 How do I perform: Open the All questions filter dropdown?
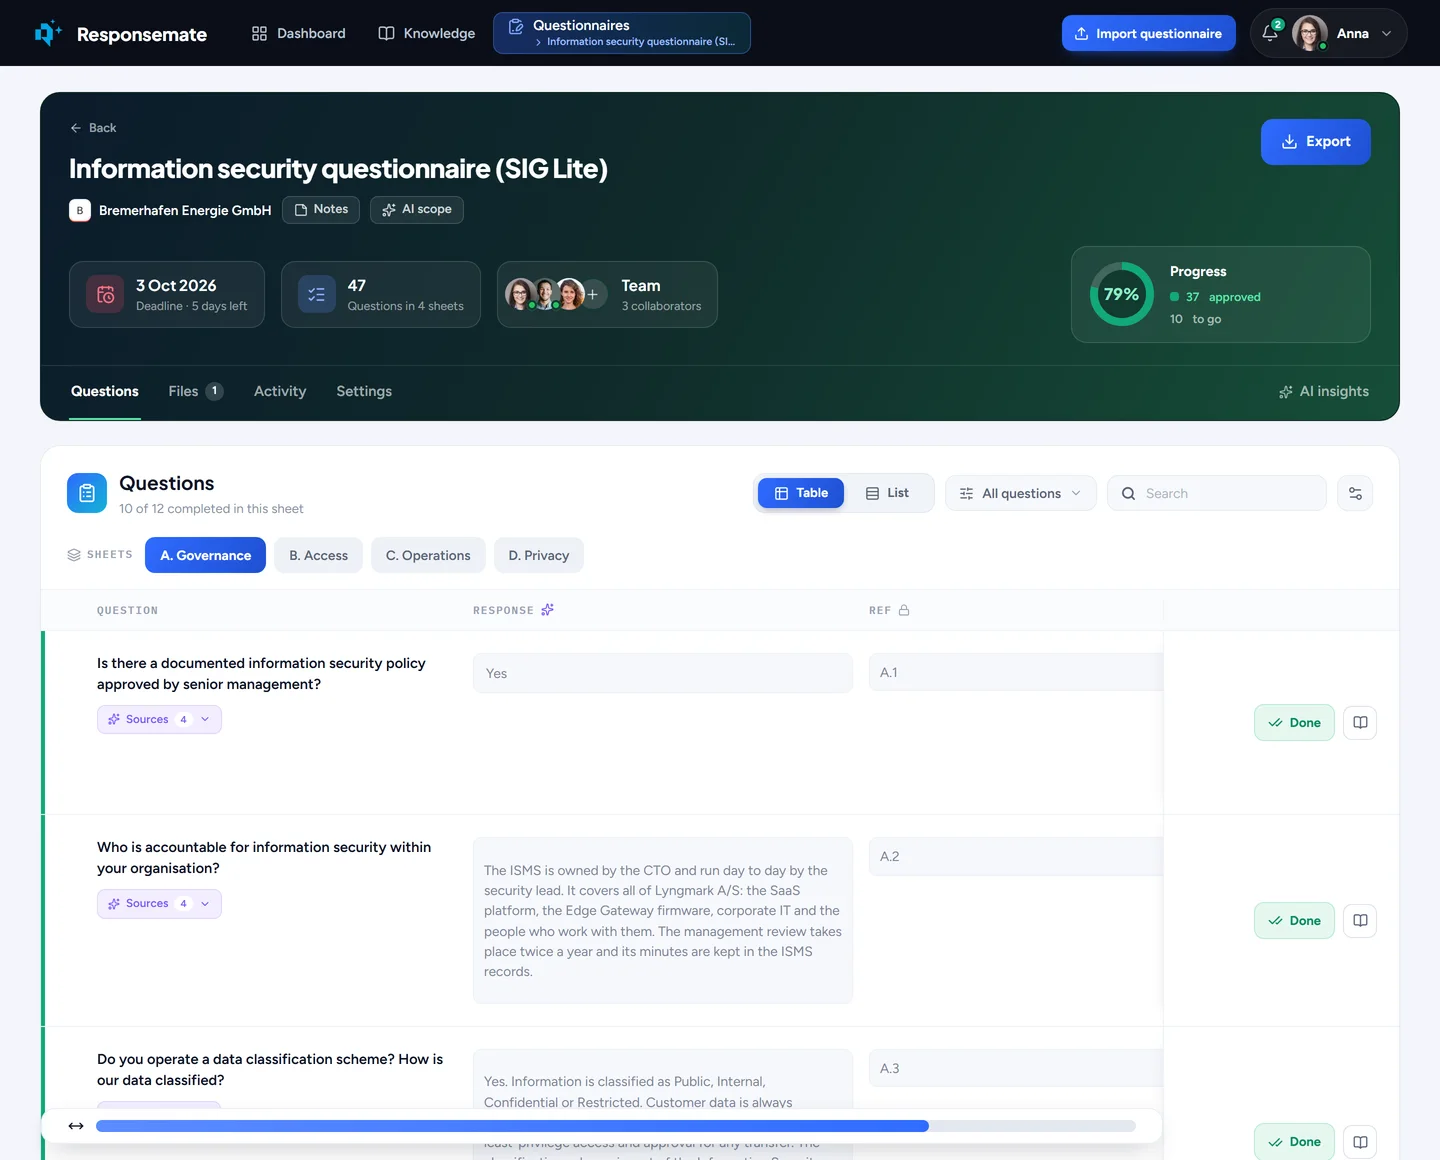click(x=1021, y=493)
